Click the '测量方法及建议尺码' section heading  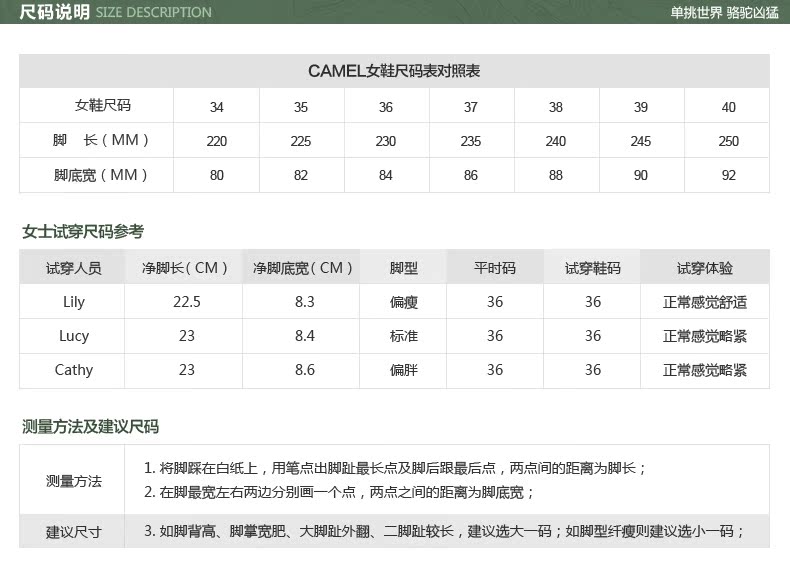(90, 427)
